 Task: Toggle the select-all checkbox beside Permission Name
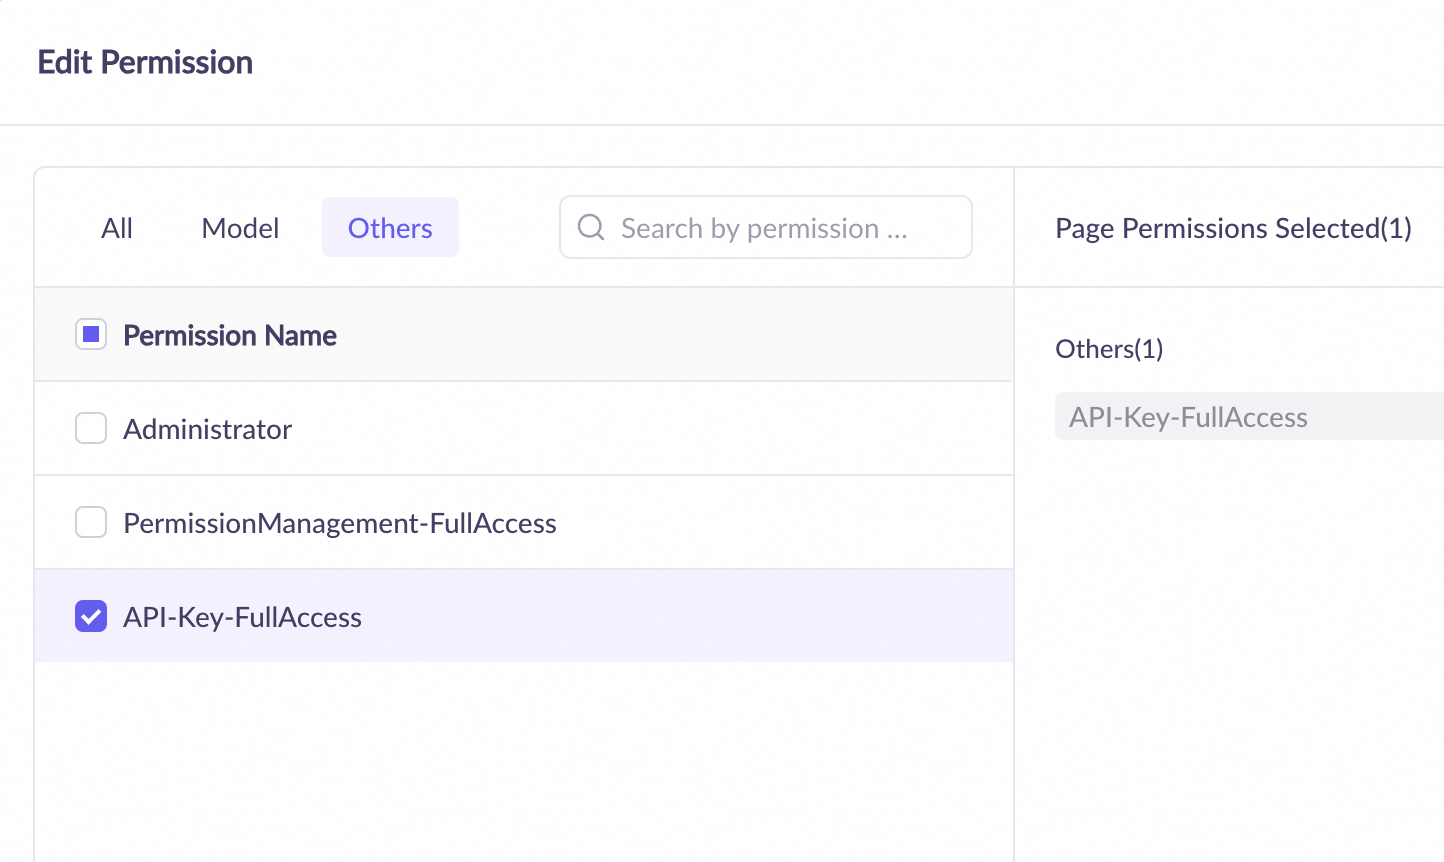(x=91, y=335)
